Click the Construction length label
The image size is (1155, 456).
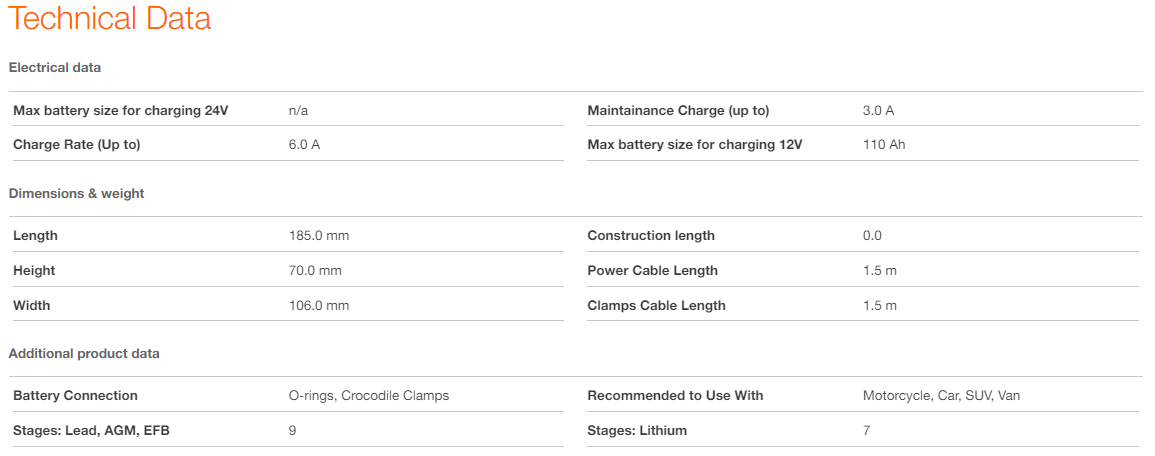click(x=651, y=236)
